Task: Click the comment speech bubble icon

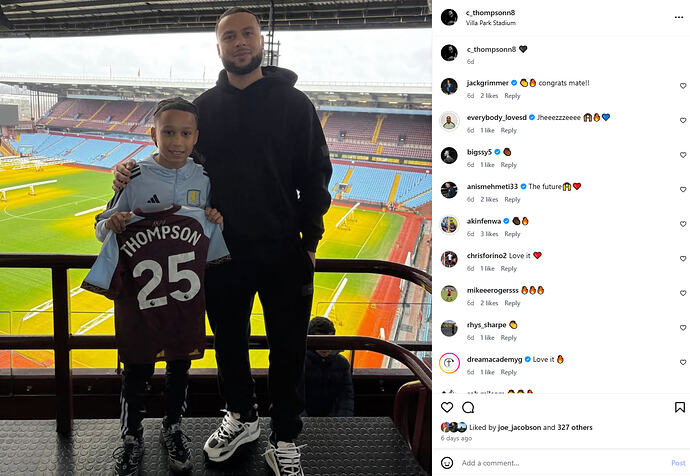Action: 468,407
